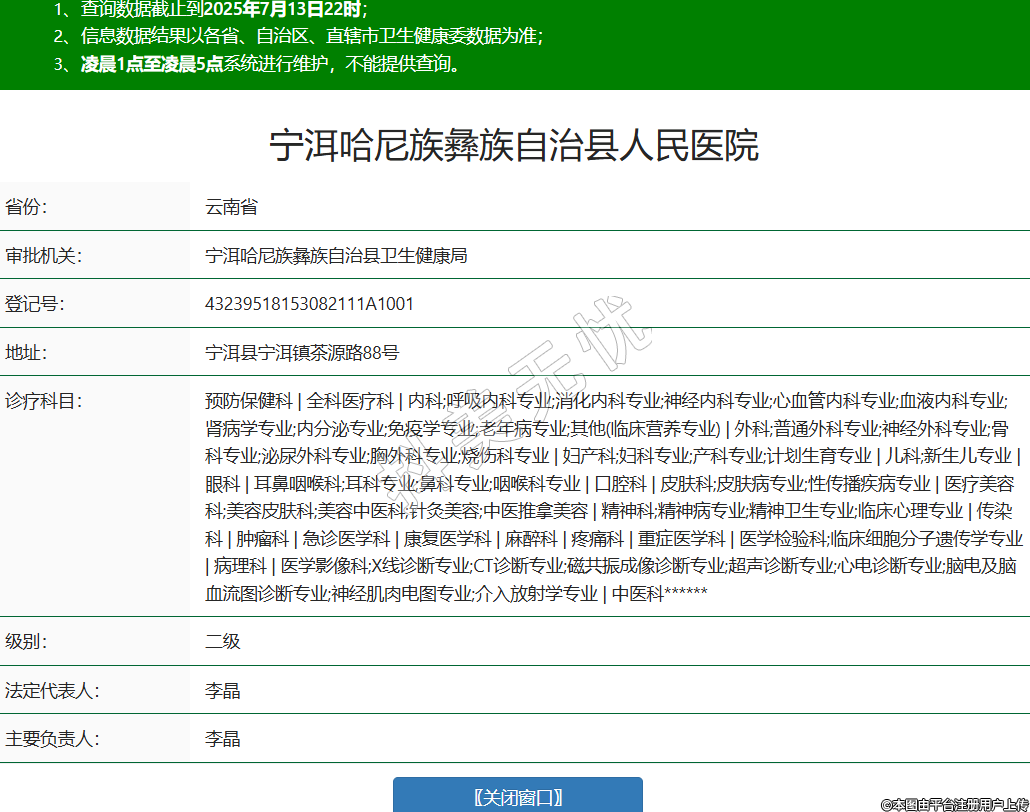
Task: Click the data cutoff date 2025年7月13日22时
Action: coord(283,10)
